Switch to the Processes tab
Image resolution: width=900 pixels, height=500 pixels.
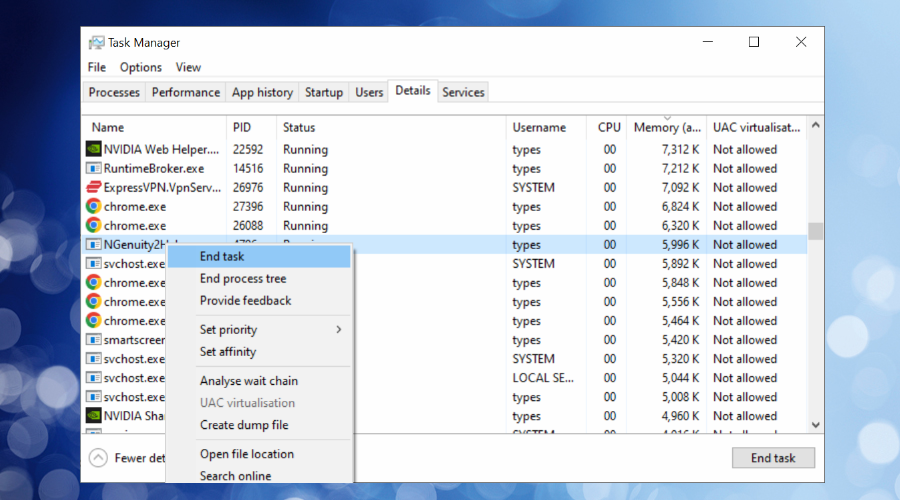click(x=114, y=92)
